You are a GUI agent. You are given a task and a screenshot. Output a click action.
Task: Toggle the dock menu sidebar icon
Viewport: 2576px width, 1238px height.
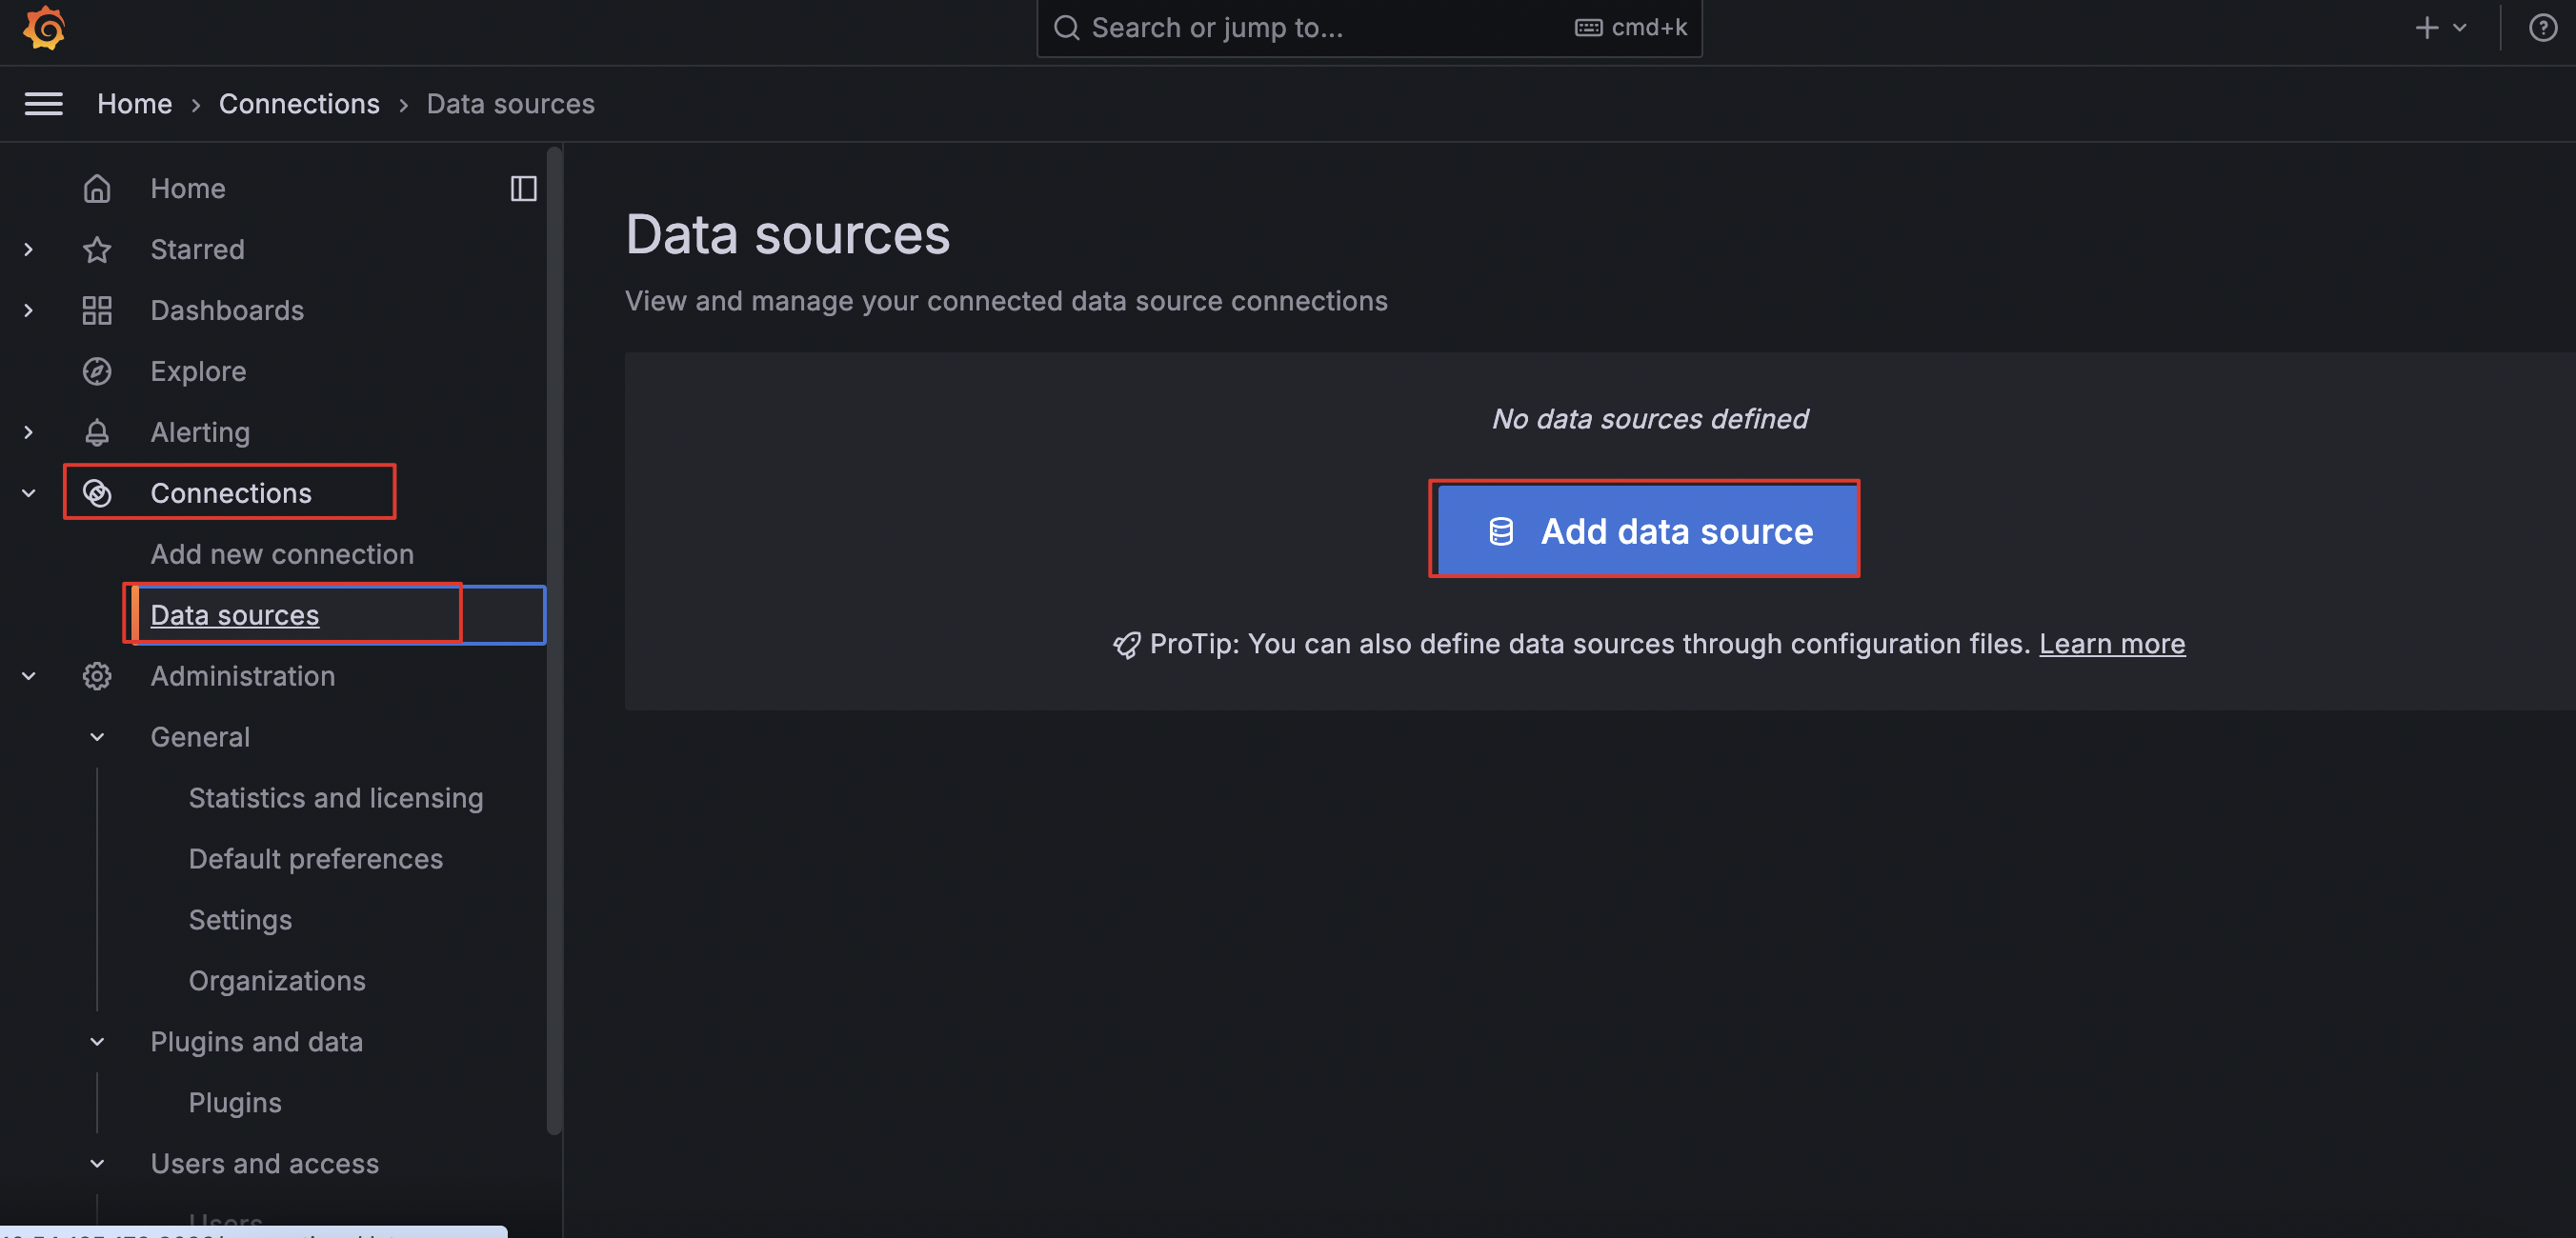[x=523, y=189]
